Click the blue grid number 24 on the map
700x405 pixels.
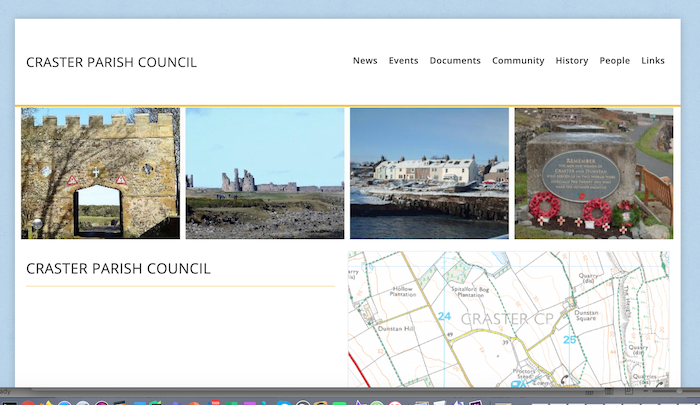(x=444, y=316)
